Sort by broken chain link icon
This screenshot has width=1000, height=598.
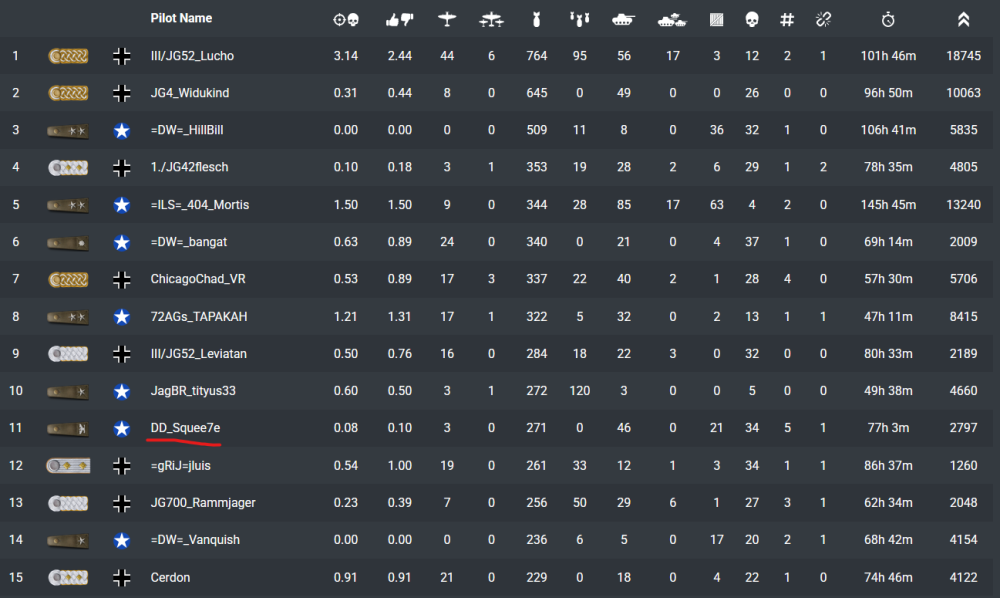(823, 19)
